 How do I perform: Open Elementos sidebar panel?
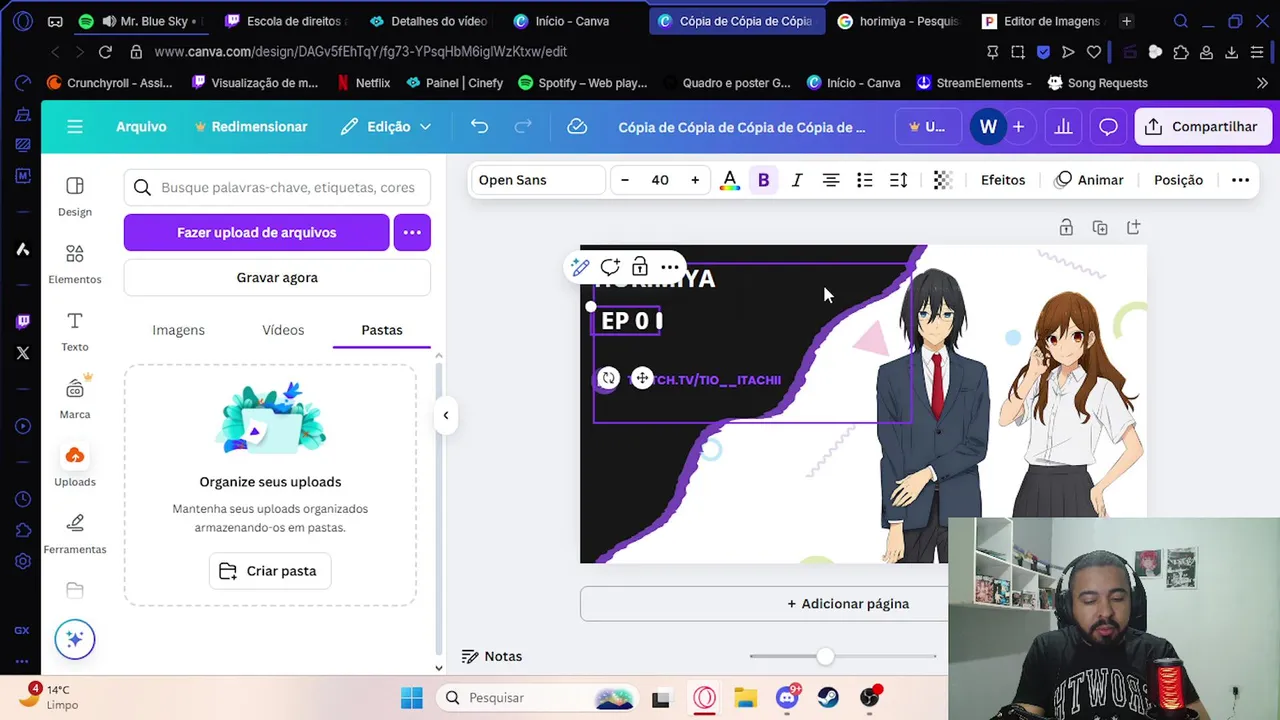(75, 265)
